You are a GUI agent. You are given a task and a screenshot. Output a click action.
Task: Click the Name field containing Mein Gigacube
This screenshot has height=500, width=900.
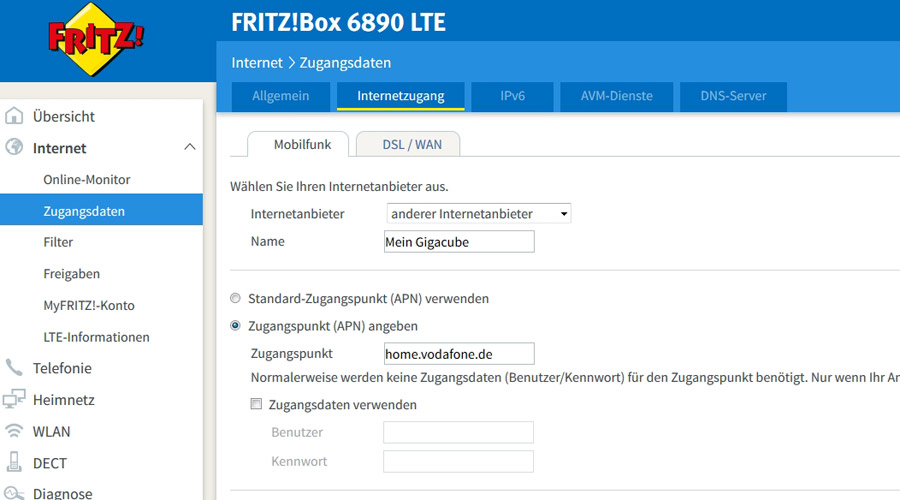459,242
